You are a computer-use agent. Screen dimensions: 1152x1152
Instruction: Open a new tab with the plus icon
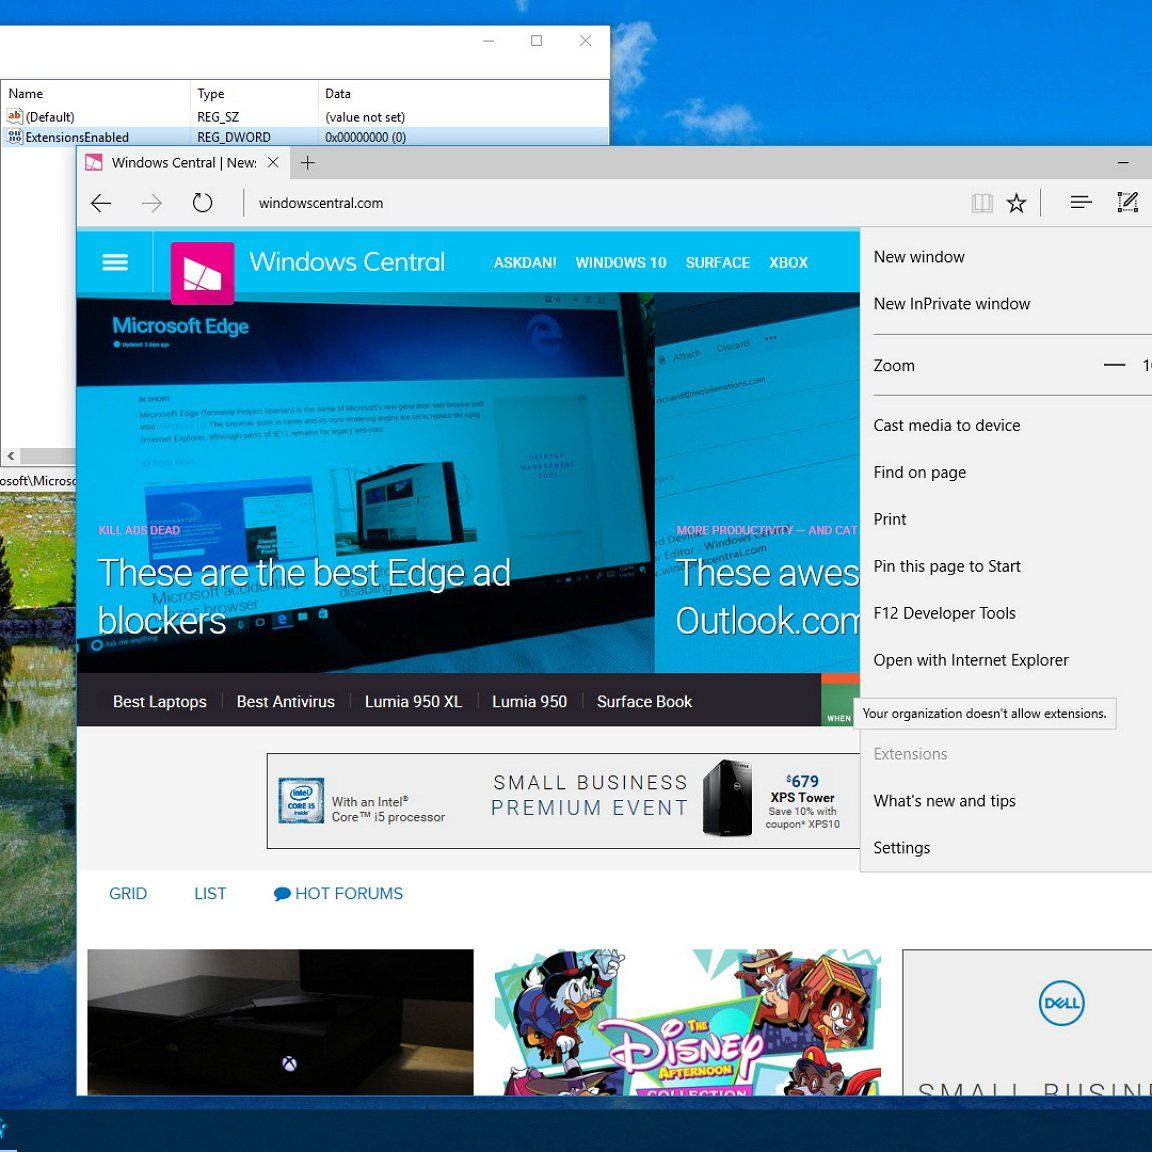coord(308,162)
